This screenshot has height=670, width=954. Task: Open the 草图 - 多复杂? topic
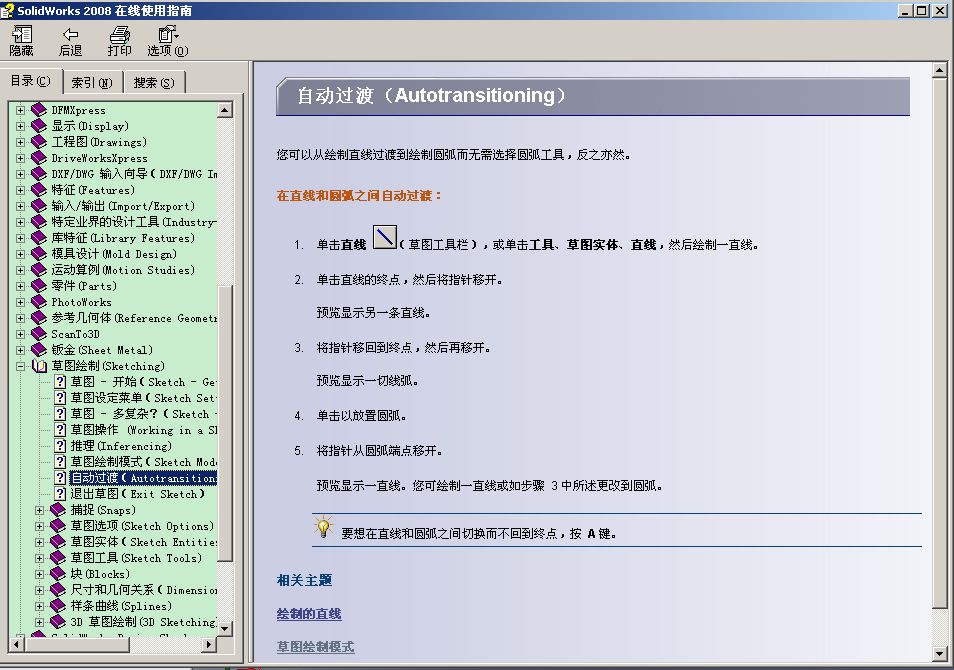click(143, 414)
